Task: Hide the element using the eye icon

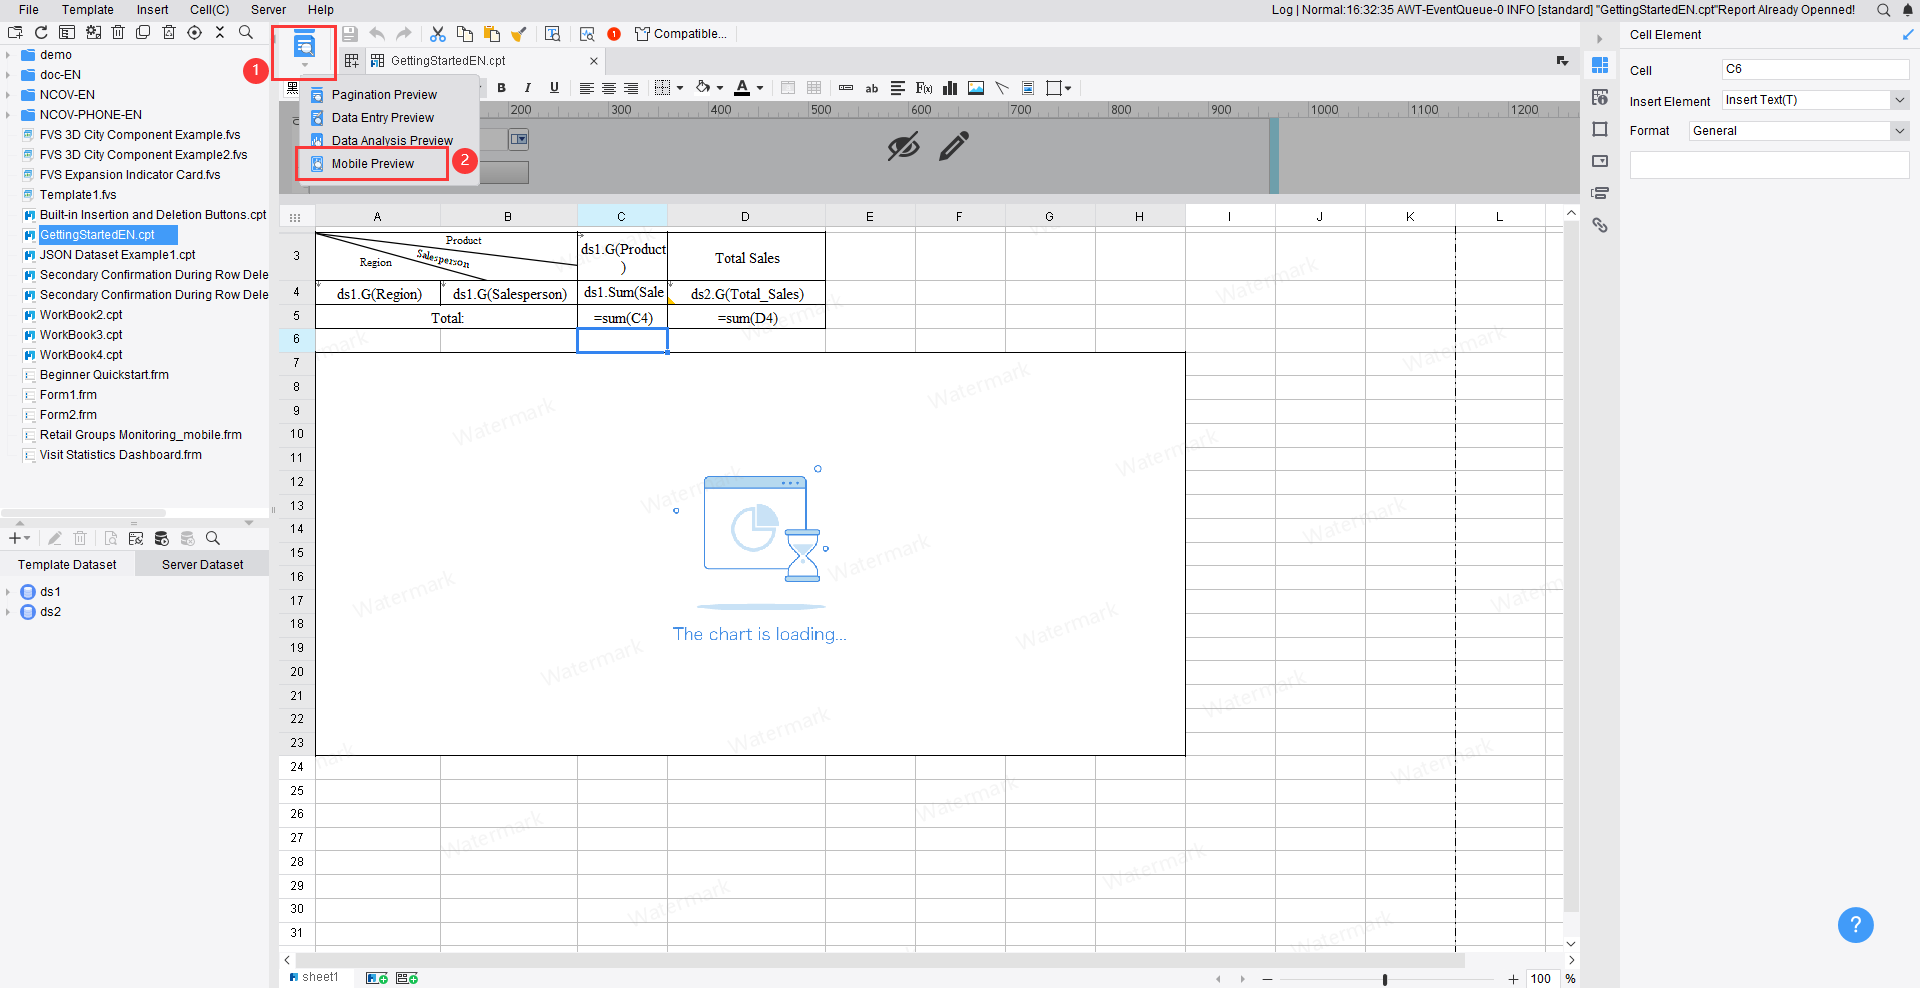Action: point(902,146)
